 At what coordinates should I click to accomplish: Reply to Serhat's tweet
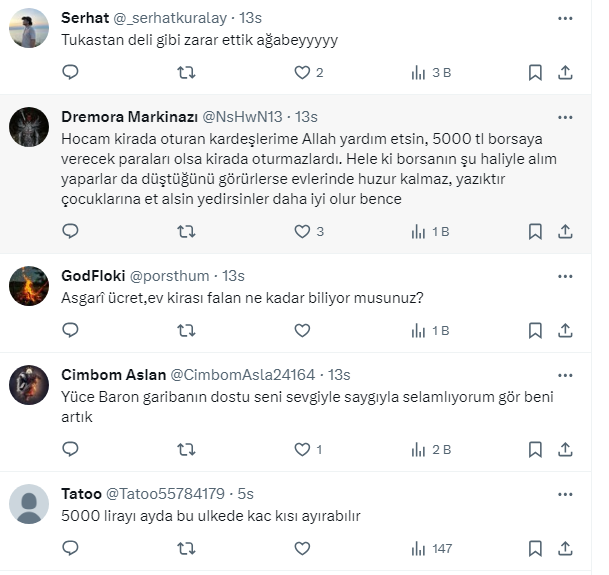[70, 72]
